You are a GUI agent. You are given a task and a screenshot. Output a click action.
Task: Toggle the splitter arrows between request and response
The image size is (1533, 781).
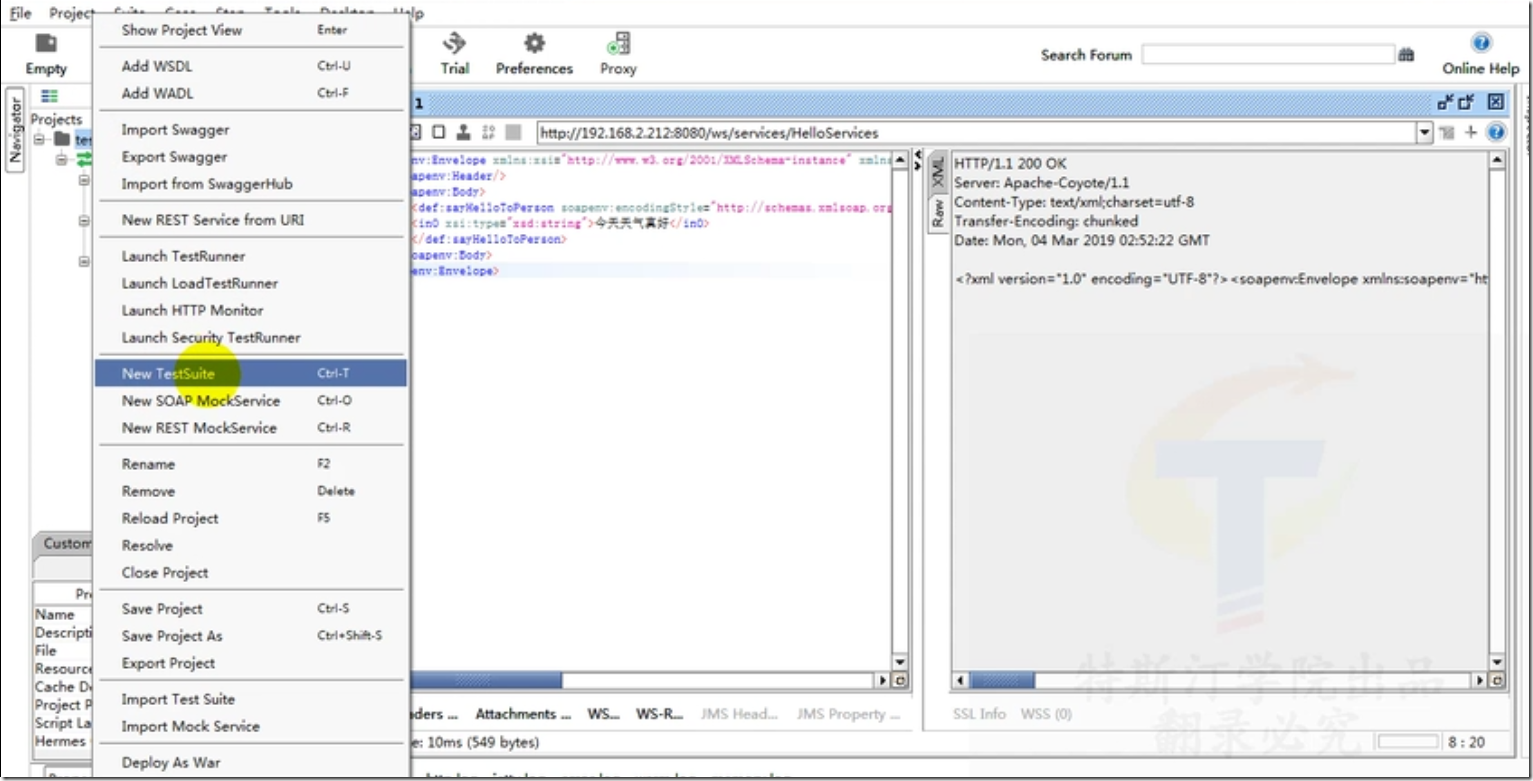pyautogui.click(x=918, y=159)
